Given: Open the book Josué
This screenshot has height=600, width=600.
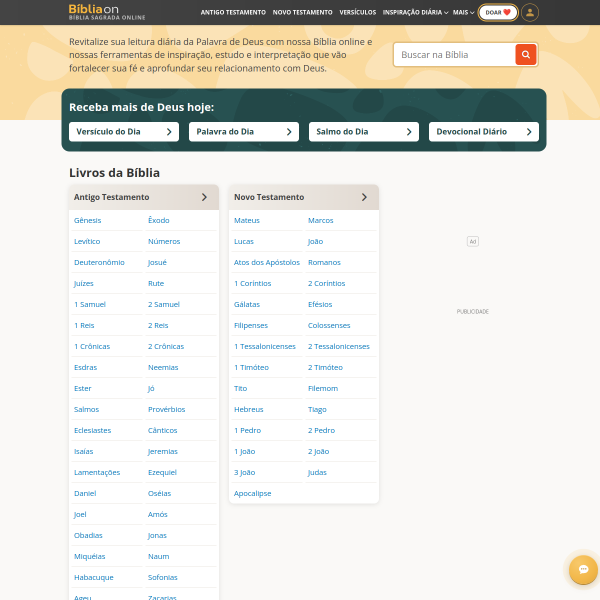Looking at the screenshot, I should (157, 262).
